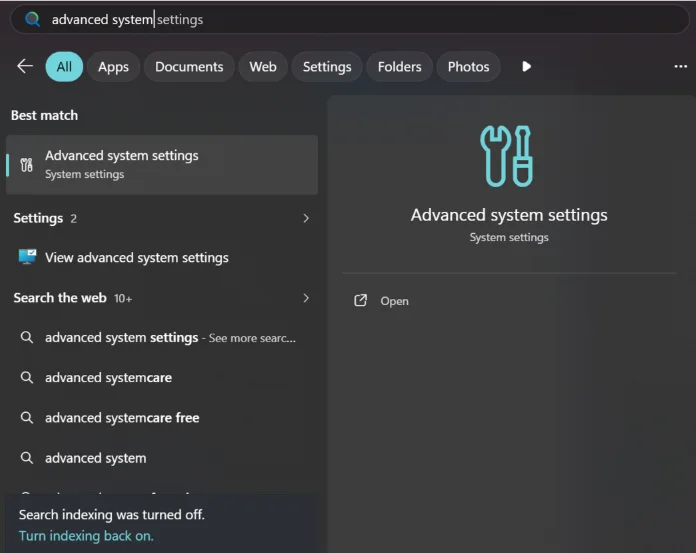The height and width of the screenshot is (553, 696).
Task: Click the open-external icon beside Open
Action: 360,300
